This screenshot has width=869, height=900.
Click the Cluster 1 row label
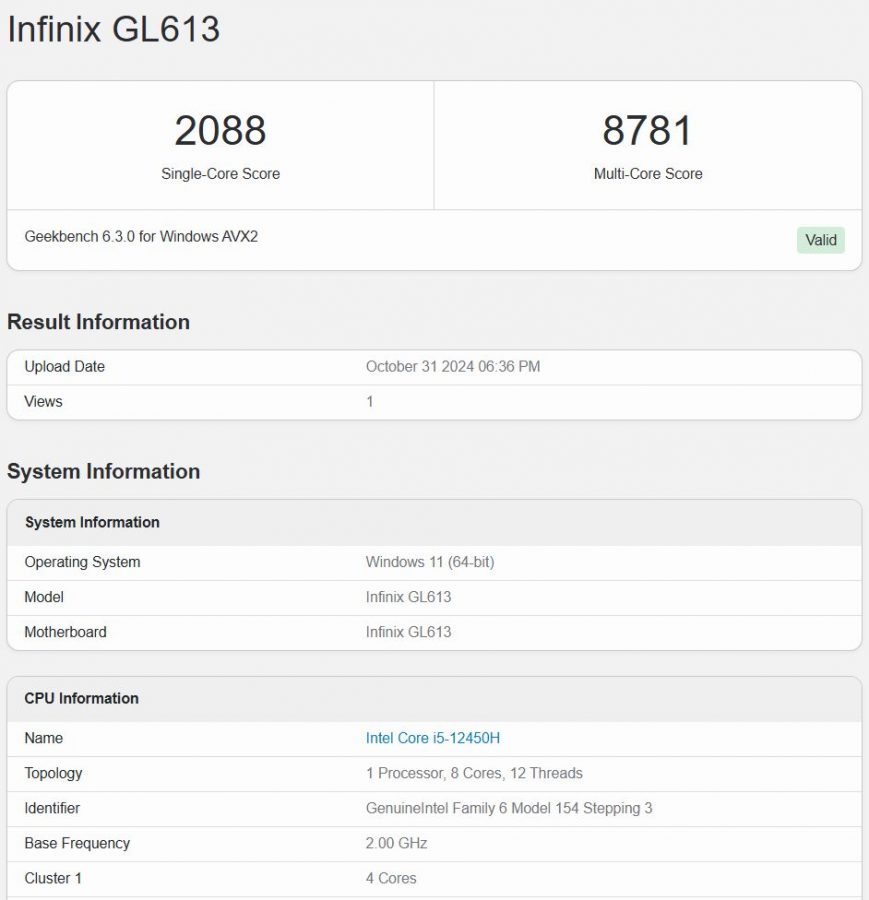[x=53, y=878]
